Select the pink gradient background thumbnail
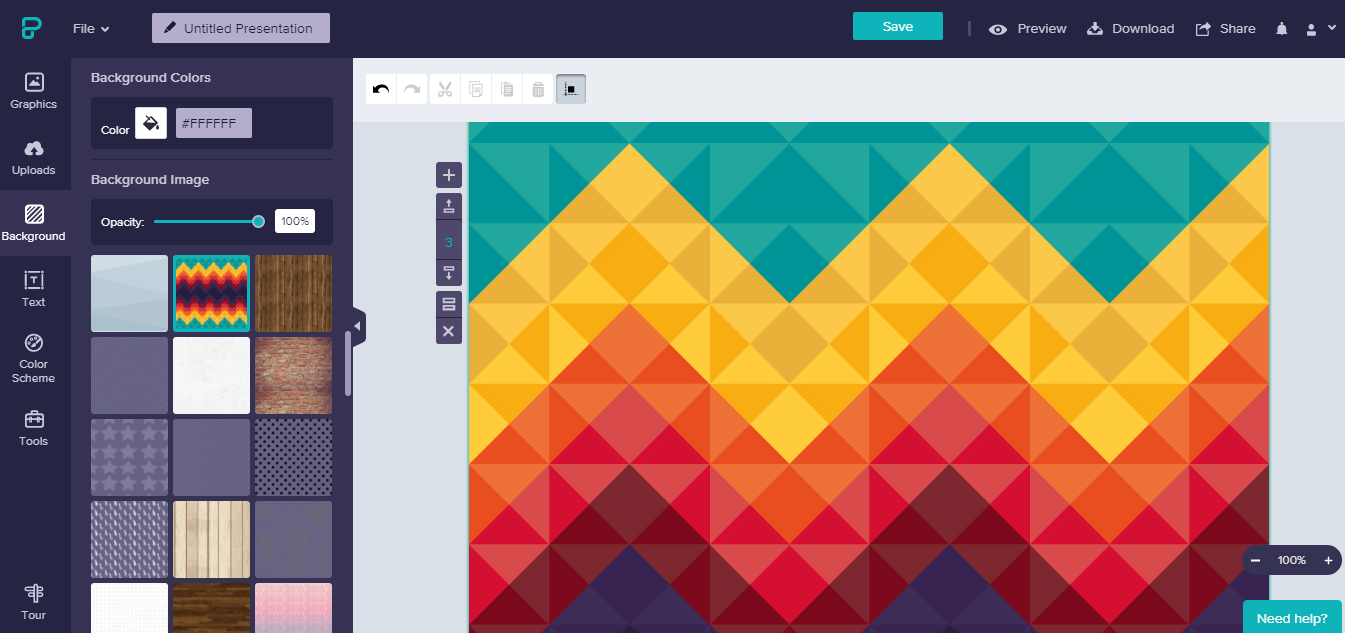1345x633 pixels. click(x=294, y=608)
